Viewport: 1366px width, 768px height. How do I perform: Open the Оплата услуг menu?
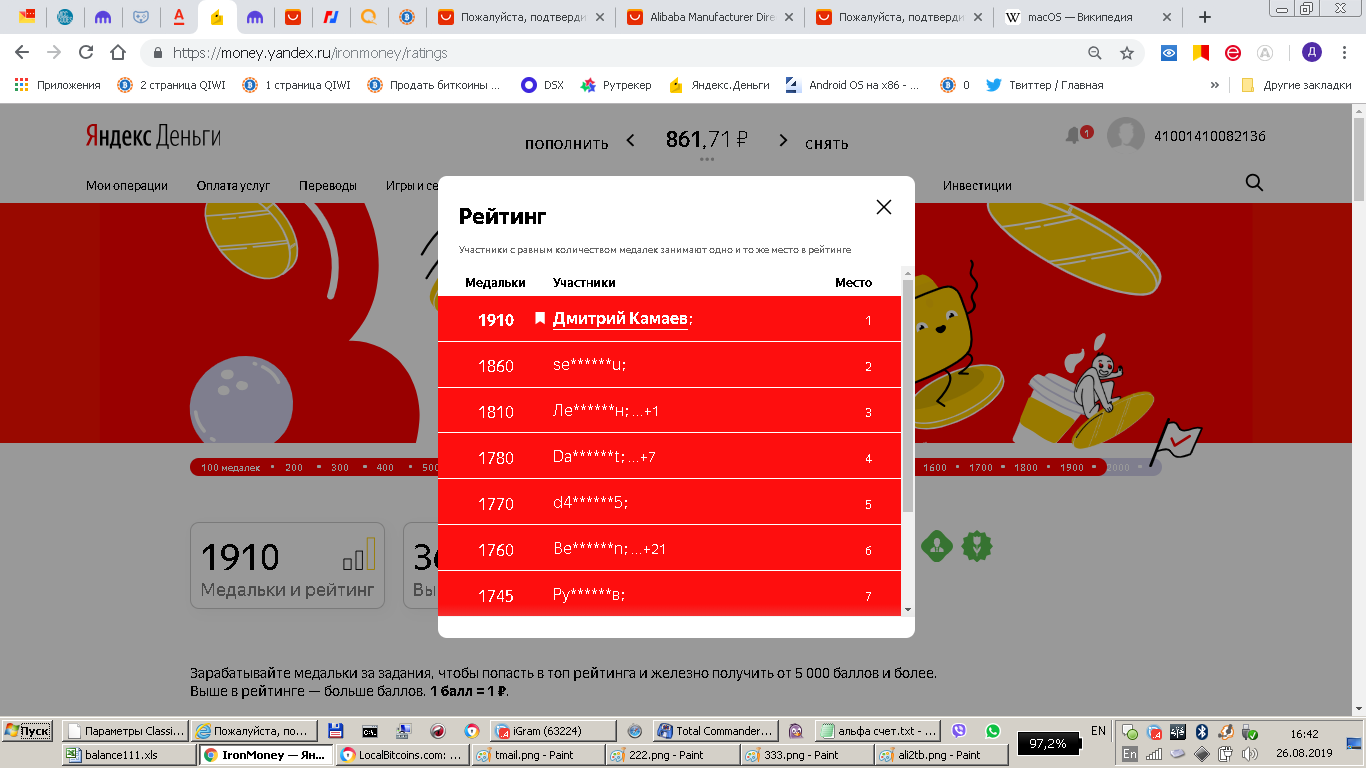pyautogui.click(x=233, y=185)
